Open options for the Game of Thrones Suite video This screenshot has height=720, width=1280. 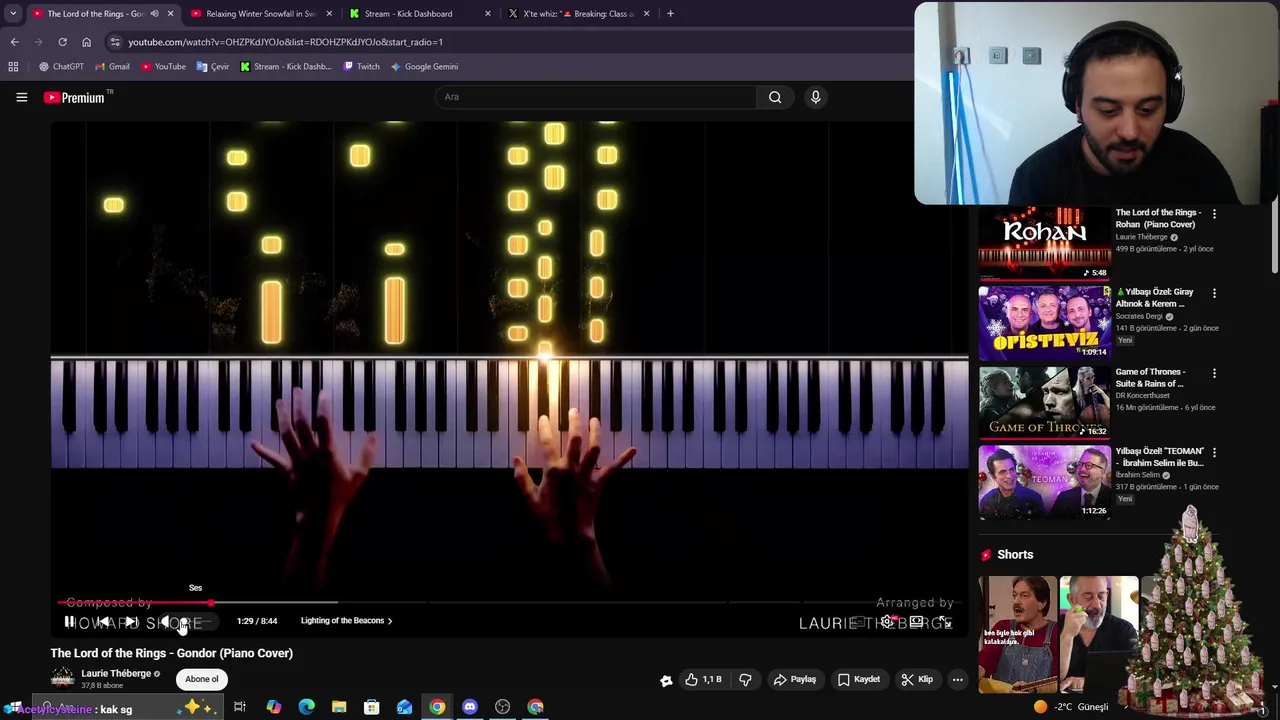[x=1214, y=373]
